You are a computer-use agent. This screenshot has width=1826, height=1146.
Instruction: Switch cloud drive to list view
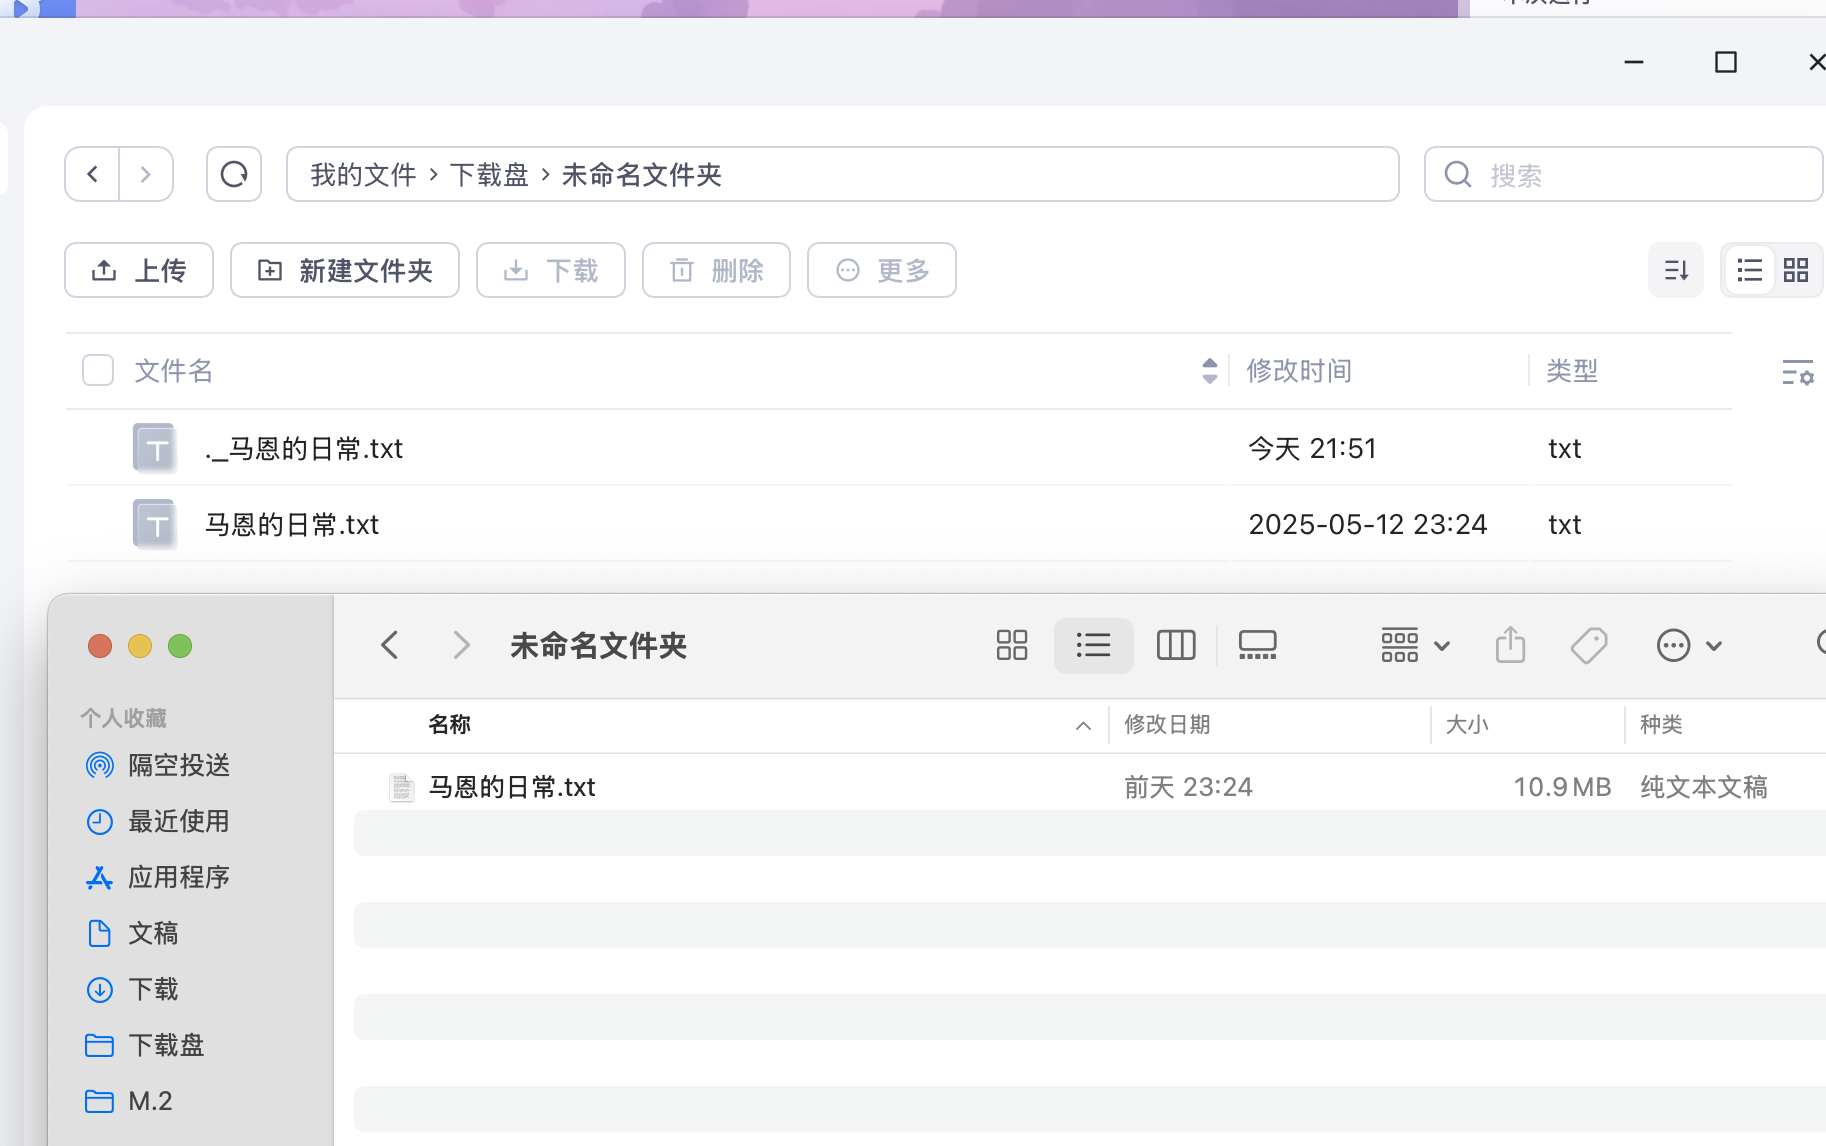tap(1750, 270)
